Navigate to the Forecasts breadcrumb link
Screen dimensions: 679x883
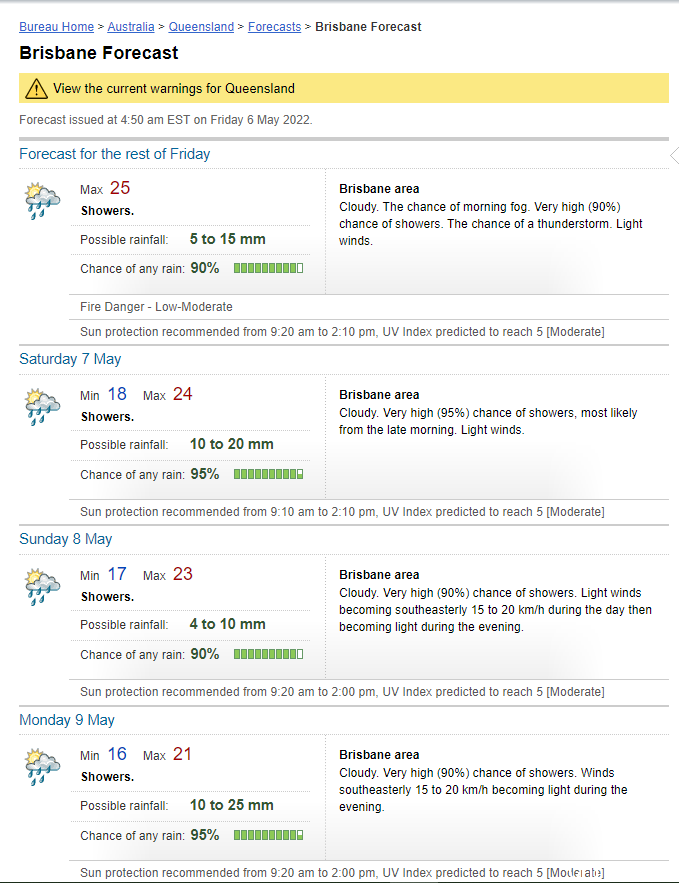(x=274, y=26)
